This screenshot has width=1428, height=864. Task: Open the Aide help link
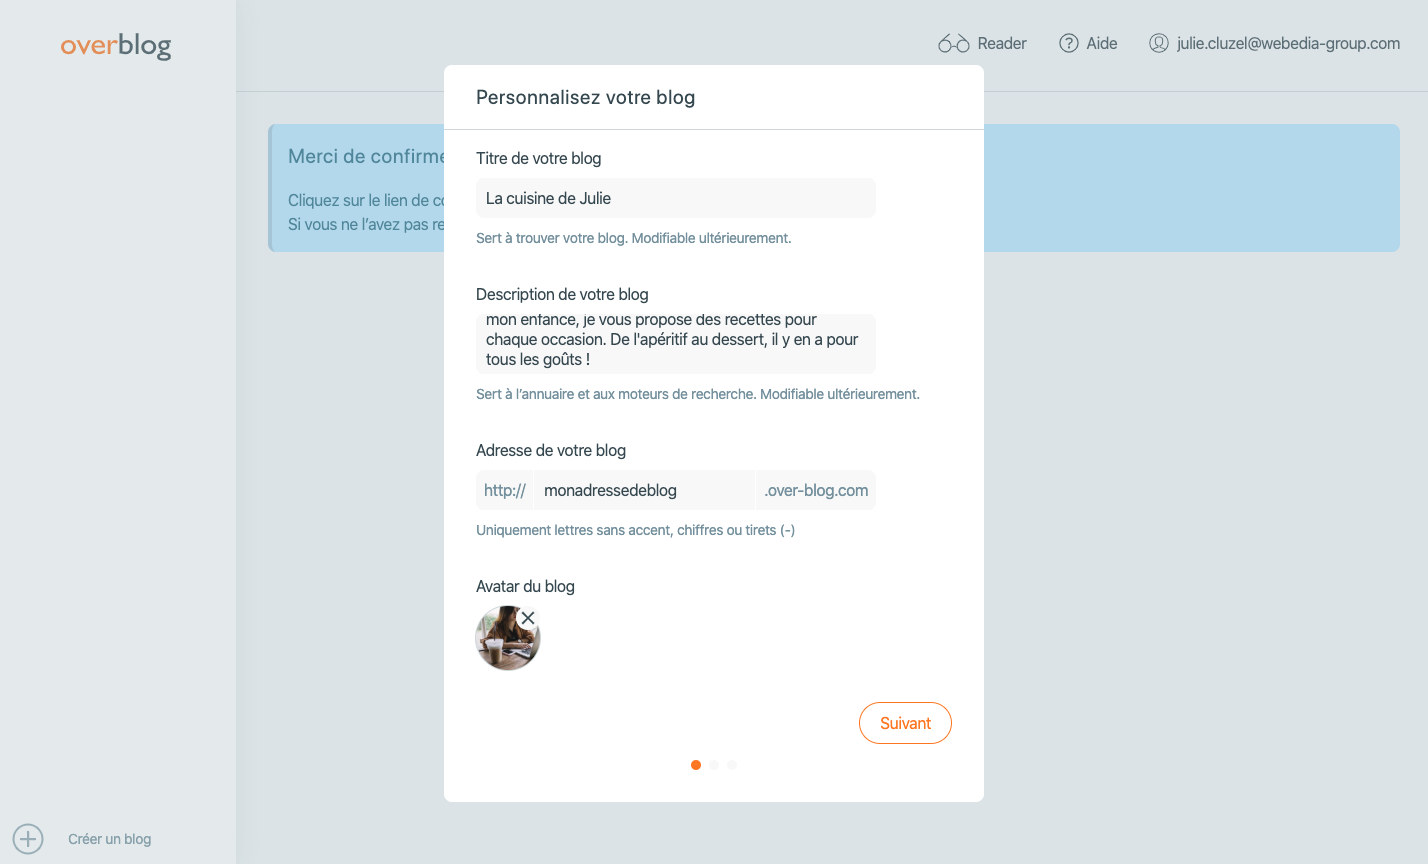tap(1089, 43)
